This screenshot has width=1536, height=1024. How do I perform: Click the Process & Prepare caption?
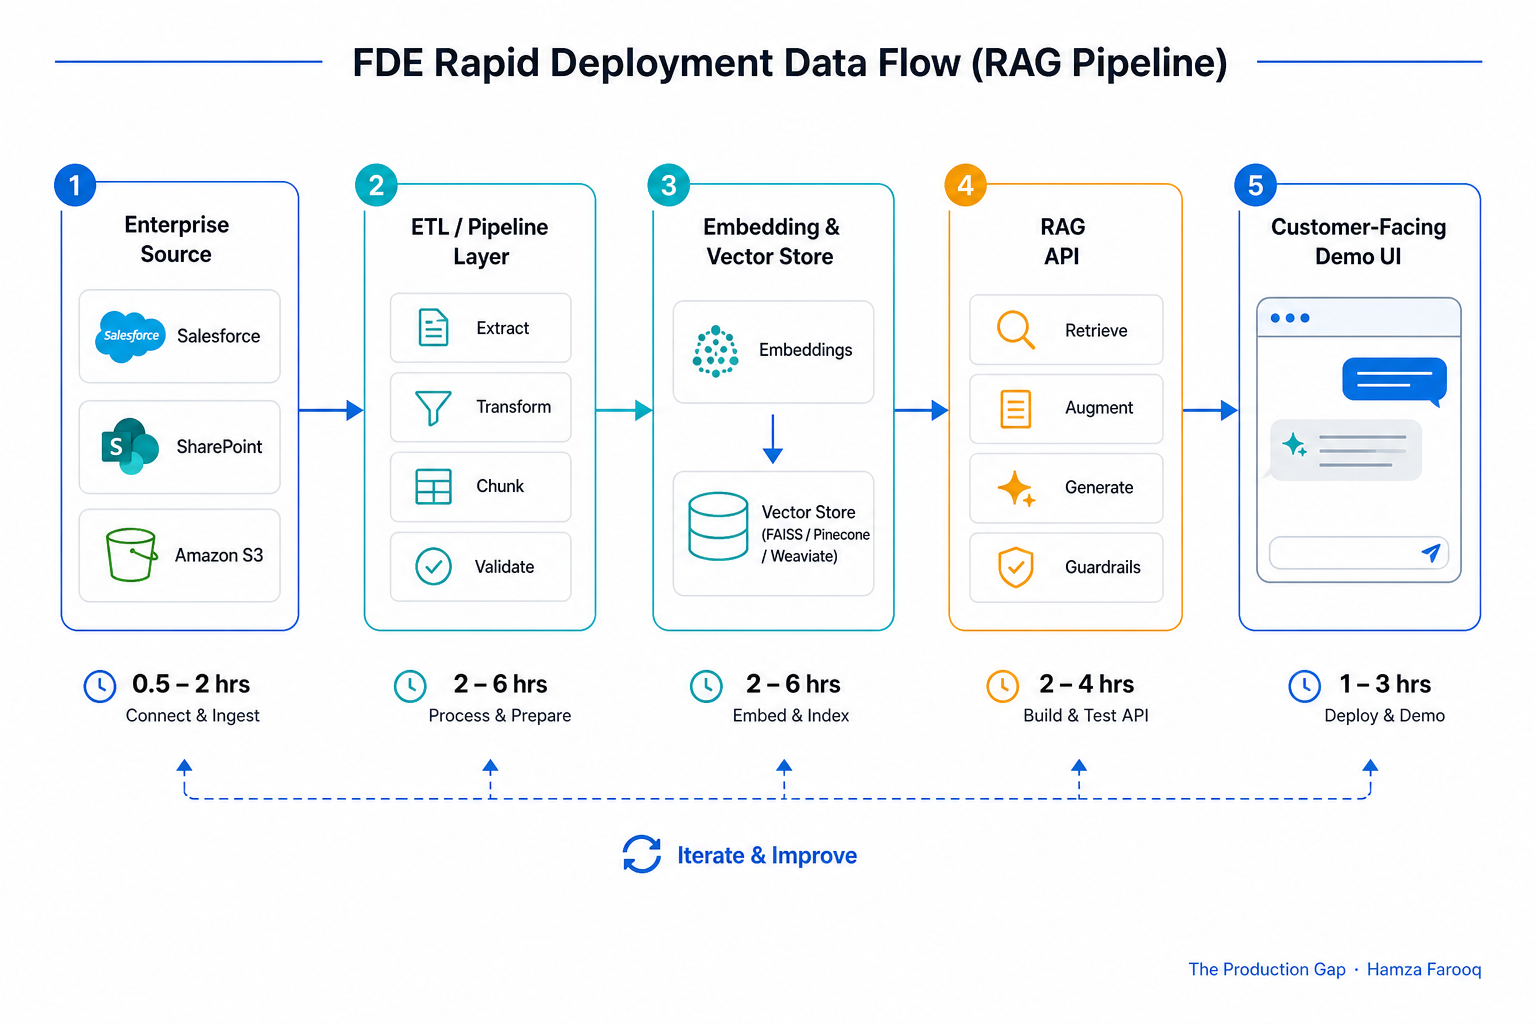pyautogui.click(x=500, y=716)
